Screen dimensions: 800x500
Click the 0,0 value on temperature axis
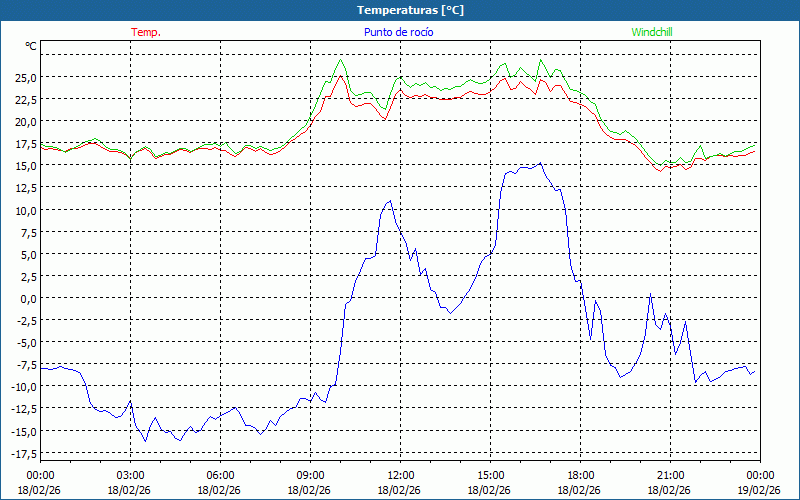28,298
